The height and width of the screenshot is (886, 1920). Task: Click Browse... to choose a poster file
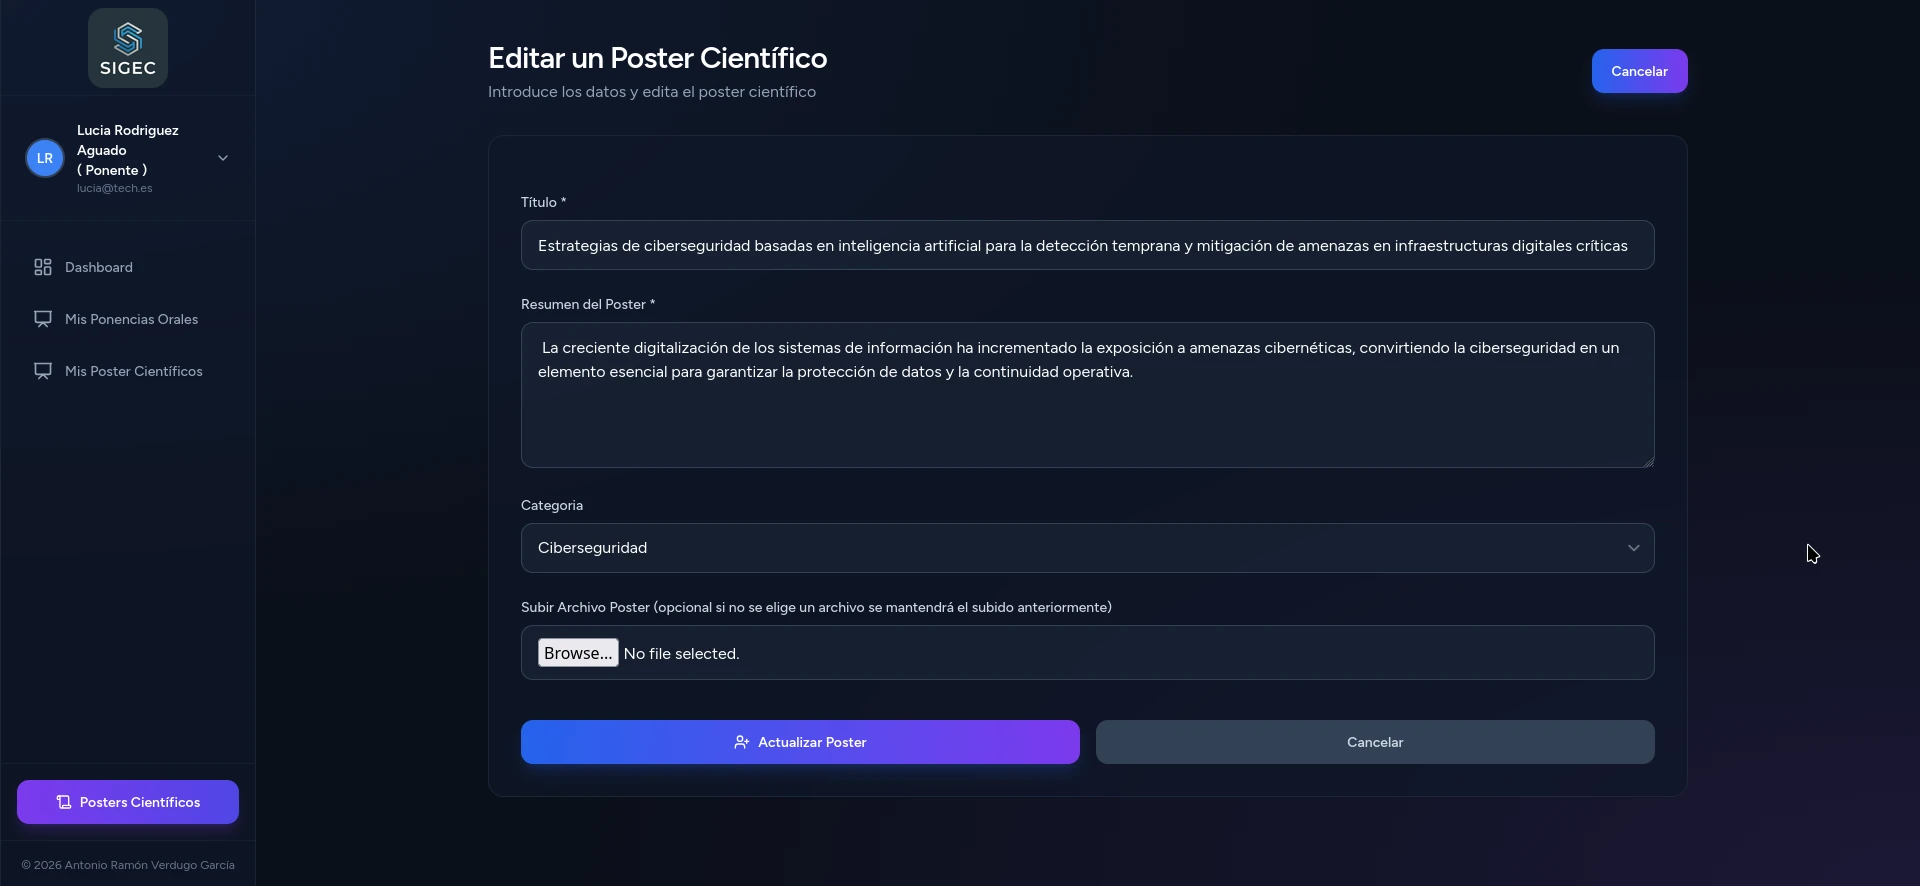[x=578, y=653]
